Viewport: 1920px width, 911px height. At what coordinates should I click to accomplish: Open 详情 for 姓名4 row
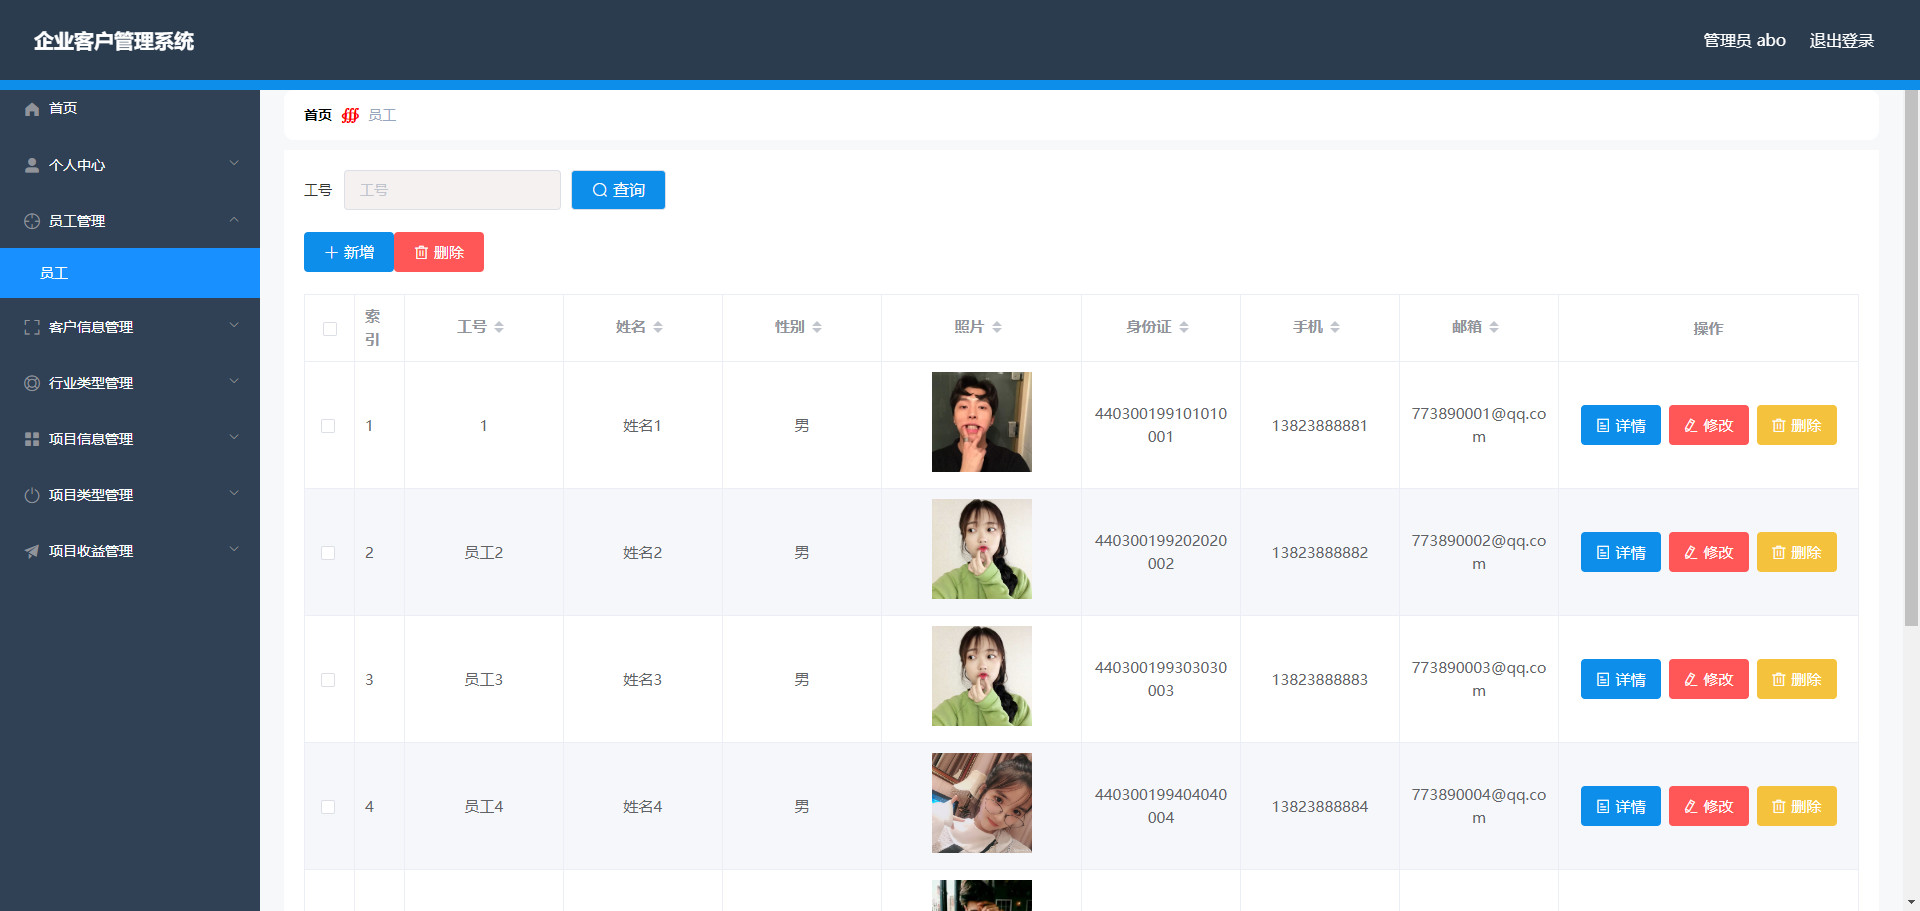[x=1621, y=806]
